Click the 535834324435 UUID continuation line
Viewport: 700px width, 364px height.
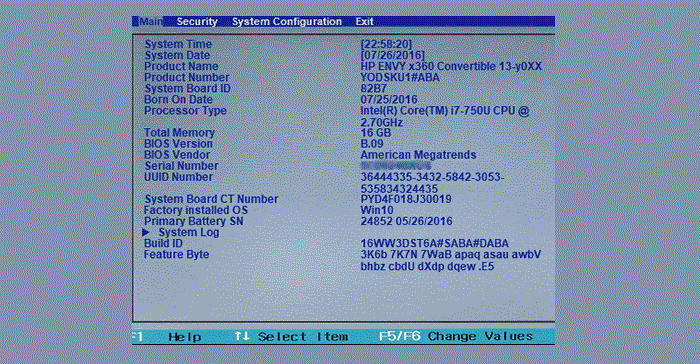click(399, 188)
